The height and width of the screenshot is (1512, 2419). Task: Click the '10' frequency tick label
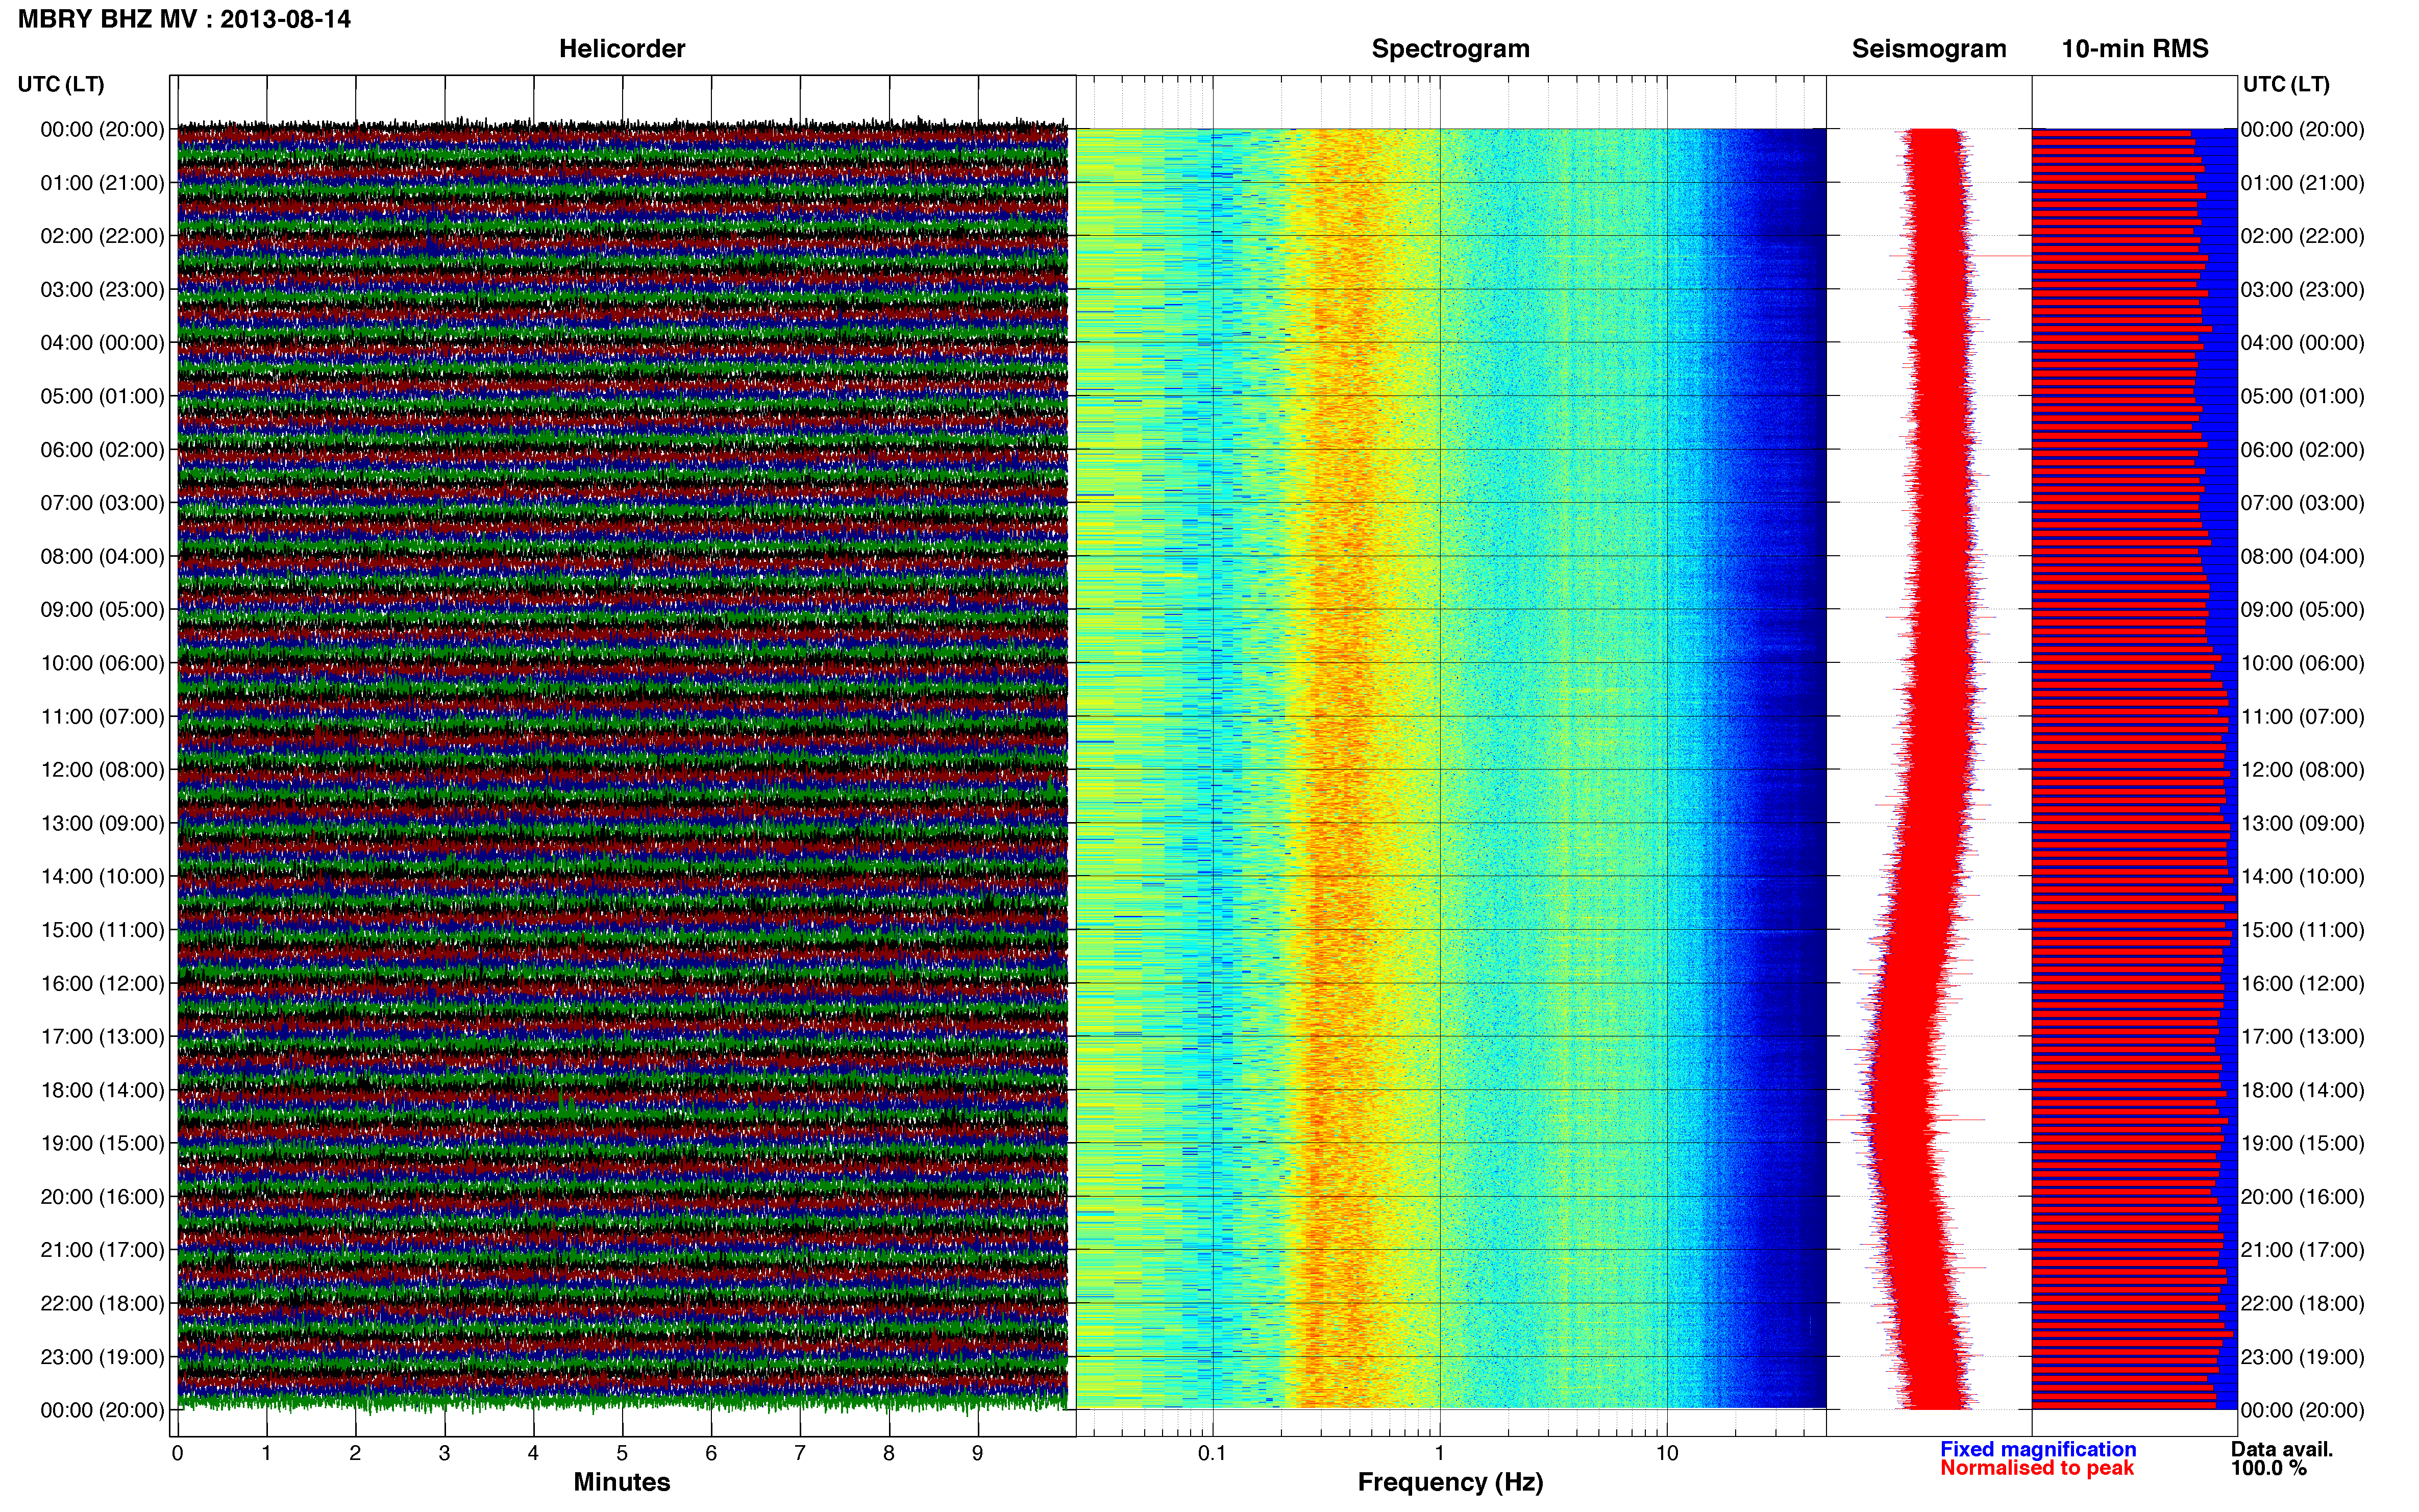tap(1666, 1453)
